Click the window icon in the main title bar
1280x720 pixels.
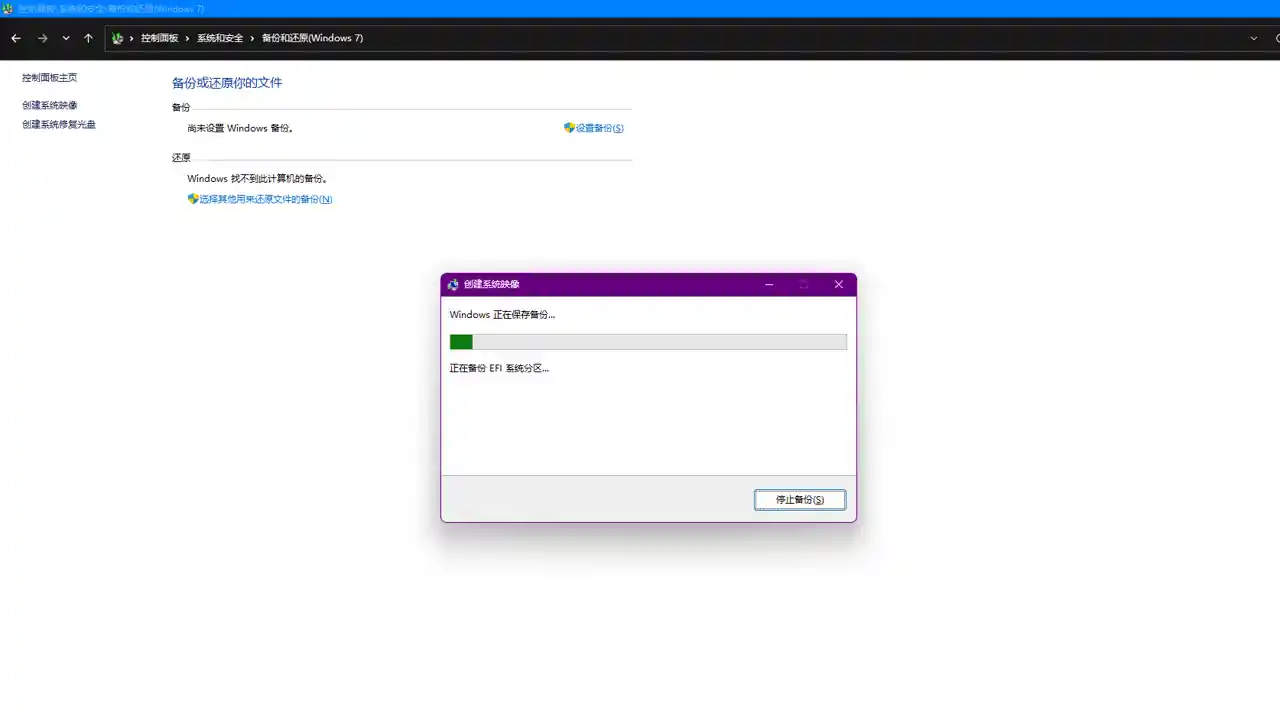coord(8,8)
